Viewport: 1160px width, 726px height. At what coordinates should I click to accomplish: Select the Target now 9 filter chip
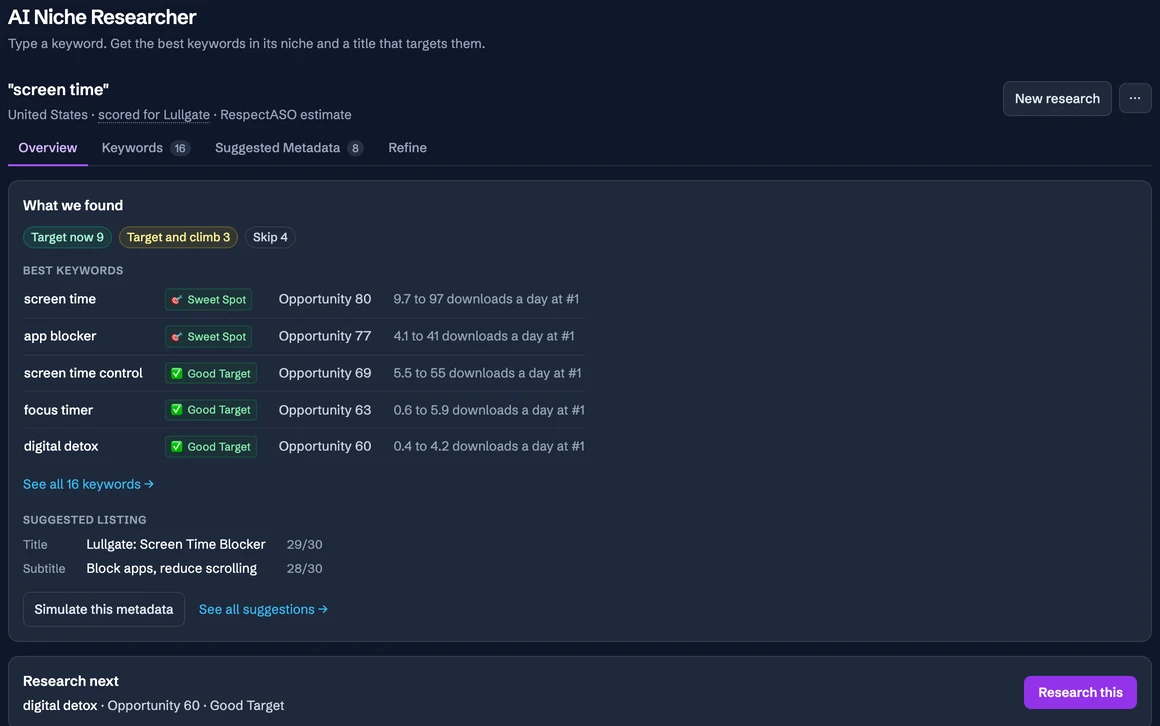[x=67, y=238]
